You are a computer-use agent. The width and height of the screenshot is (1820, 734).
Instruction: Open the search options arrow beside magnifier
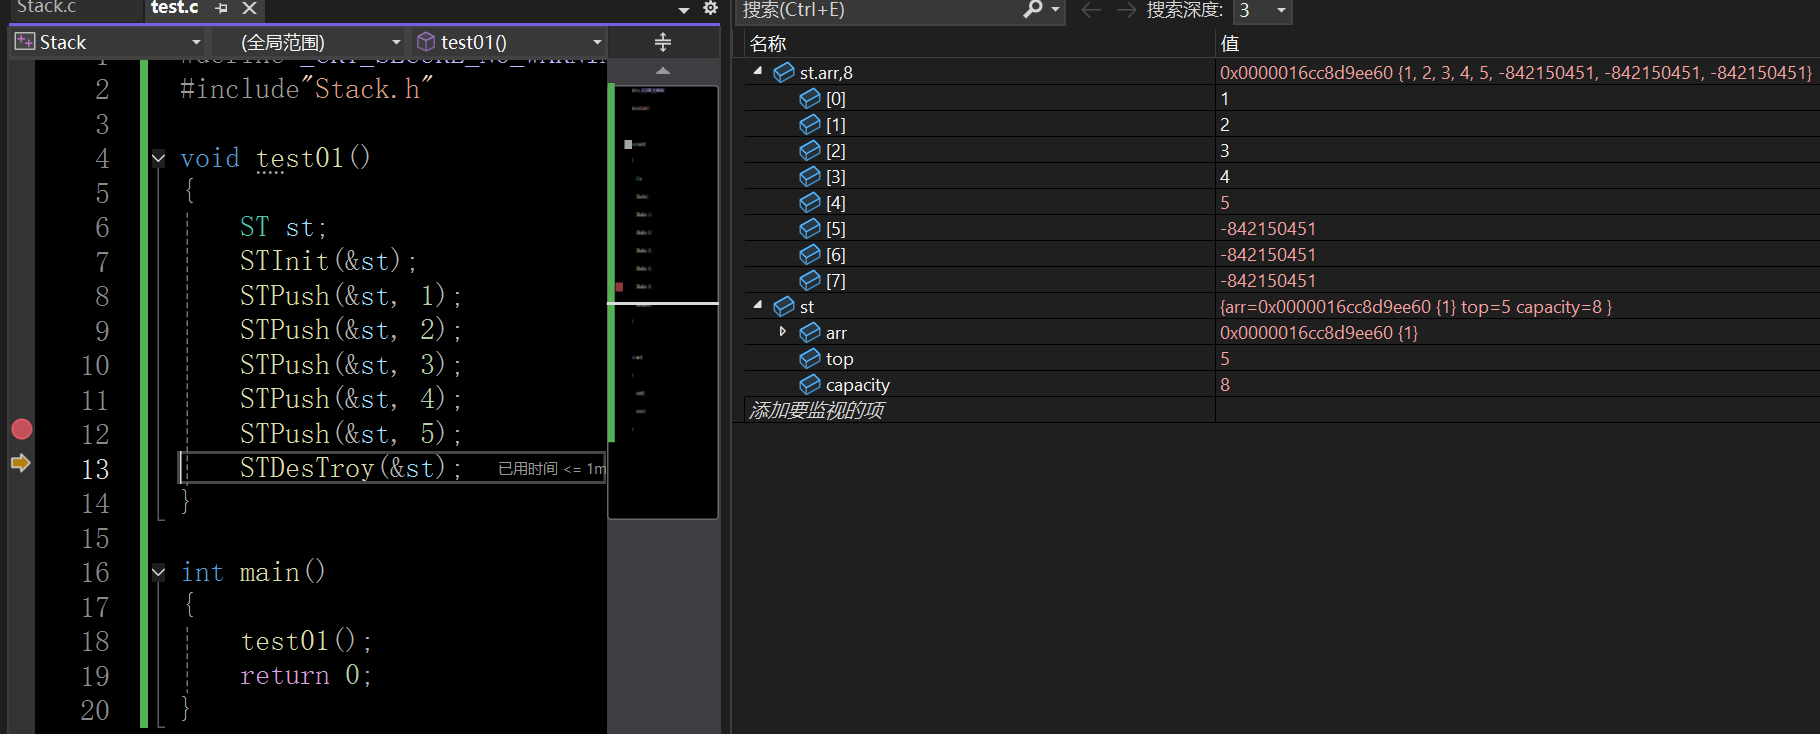tap(1055, 10)
